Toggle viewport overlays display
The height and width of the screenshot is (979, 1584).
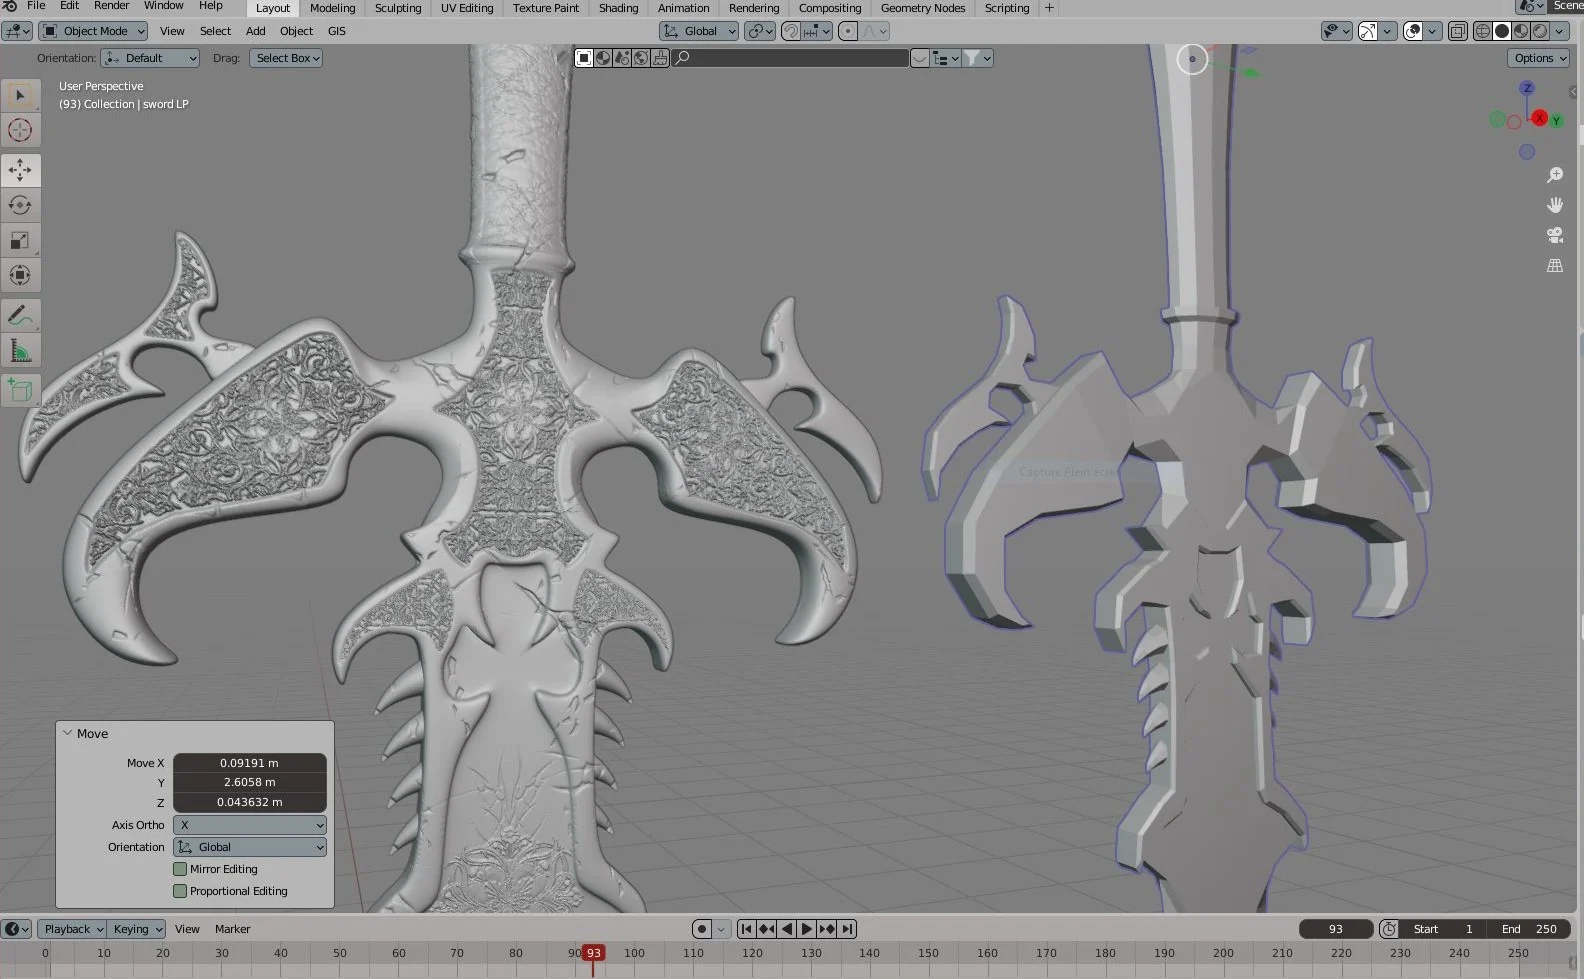(x=1413, y=31)
